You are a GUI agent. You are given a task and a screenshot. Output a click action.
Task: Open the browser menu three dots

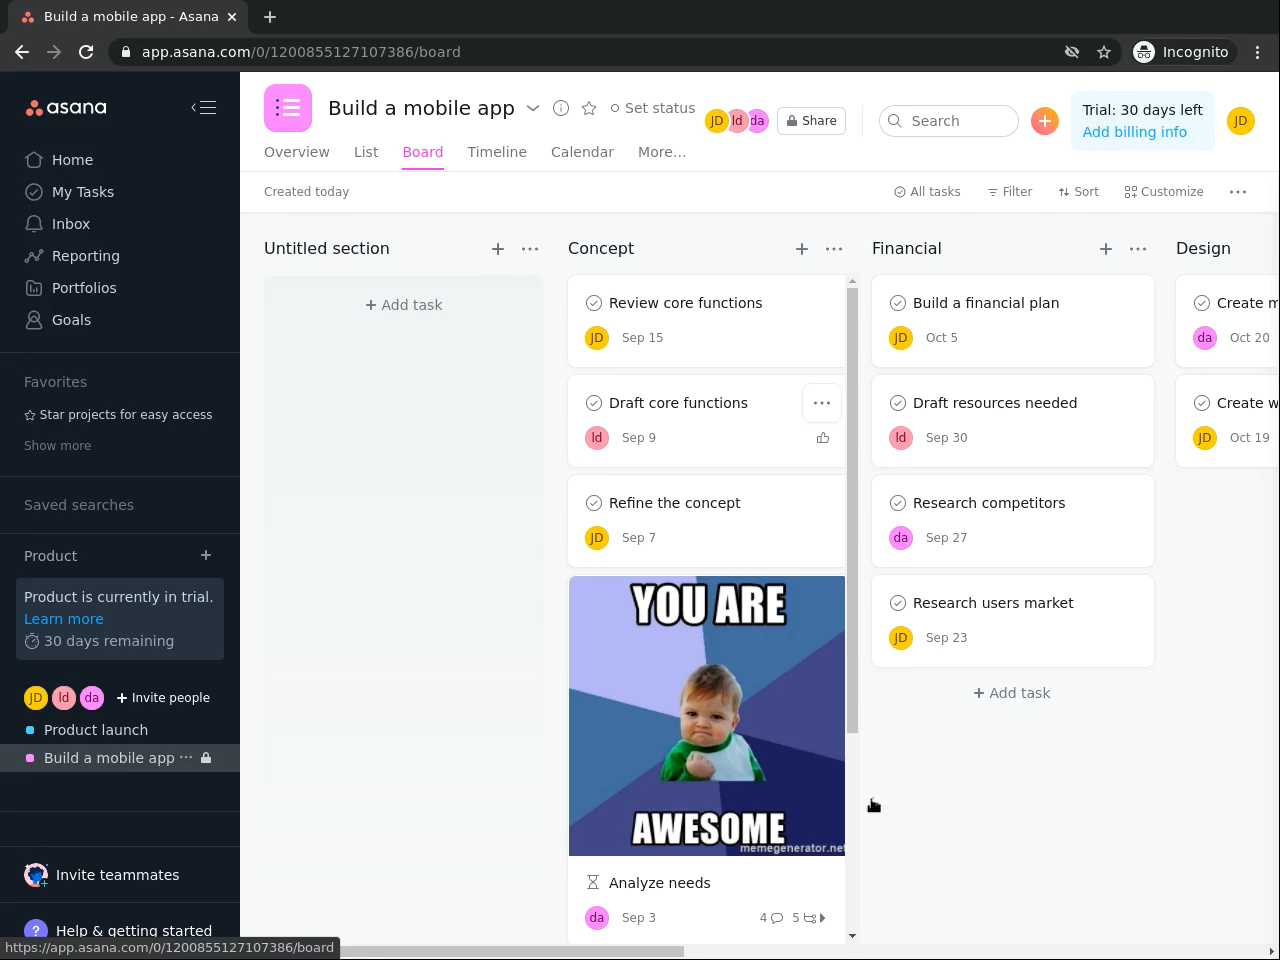[x=1258, y=52]
